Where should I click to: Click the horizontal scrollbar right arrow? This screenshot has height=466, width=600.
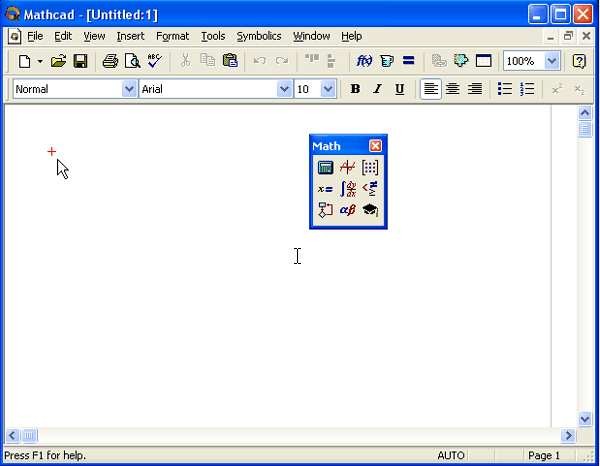click(568, 435)
